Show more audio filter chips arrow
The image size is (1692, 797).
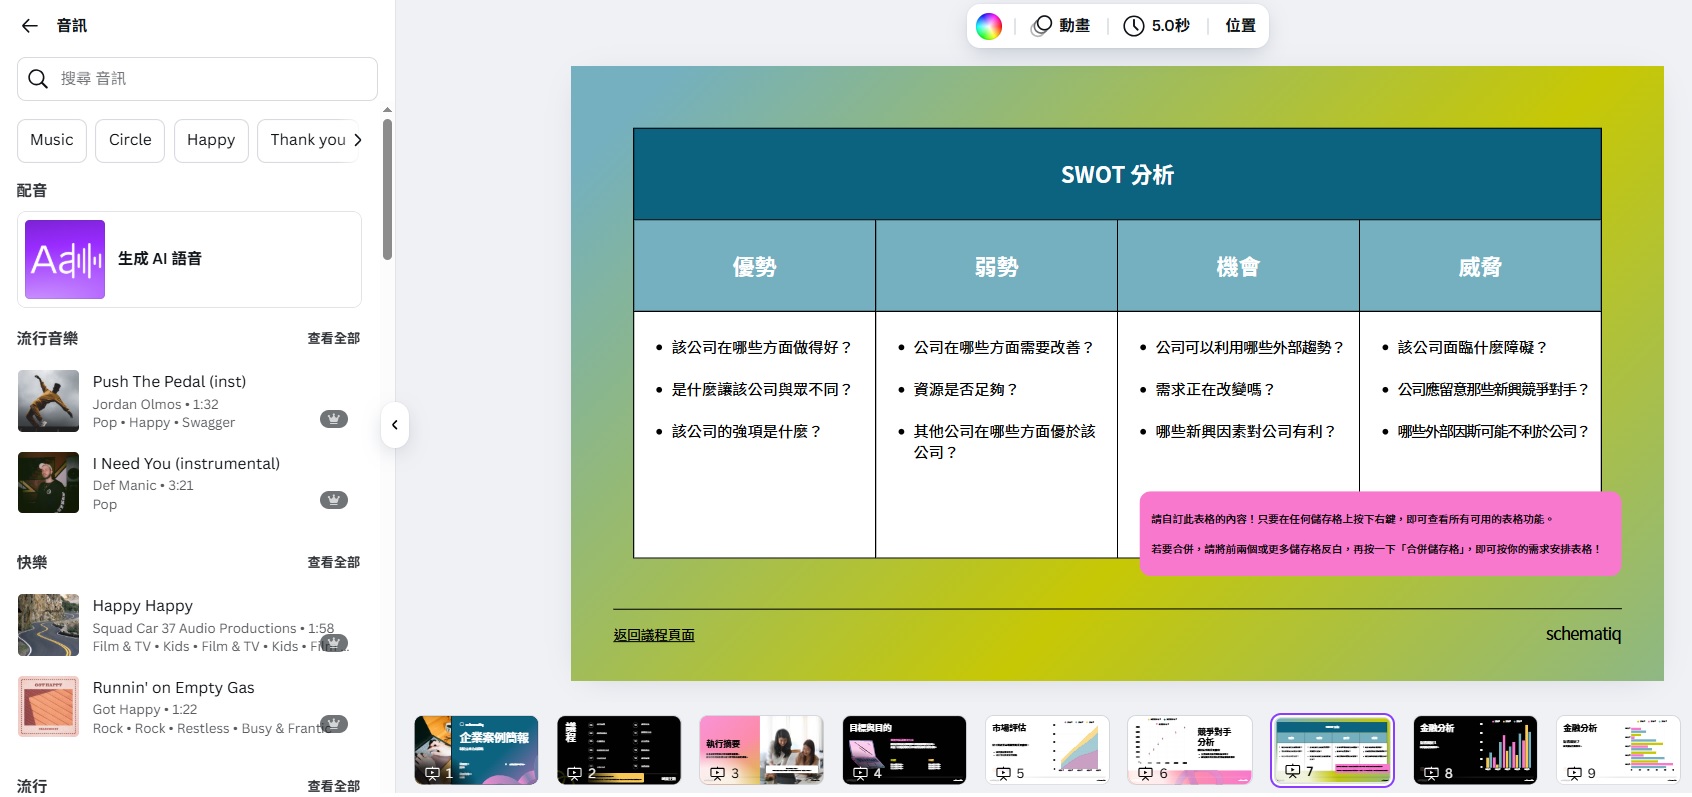point(358,140)
